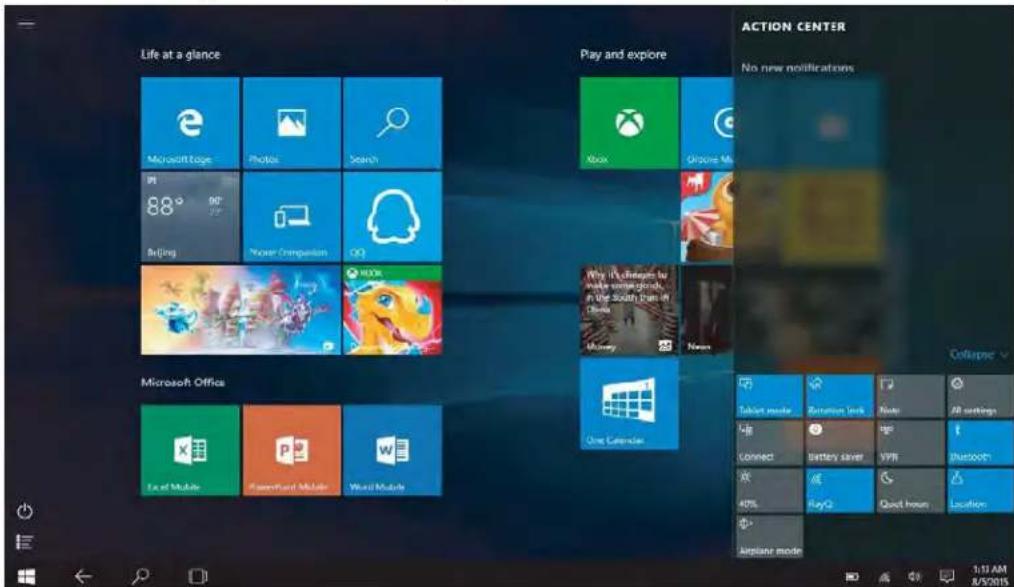This screenshot has width=1014, height=587.
Task: Launch the Word Mobile tile
Action: 392,450
